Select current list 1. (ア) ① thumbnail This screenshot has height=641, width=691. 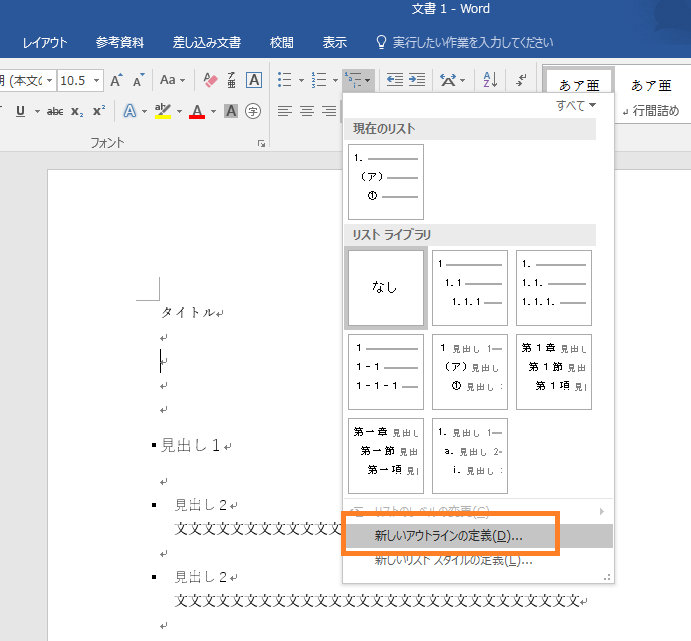tap(386, 182)
